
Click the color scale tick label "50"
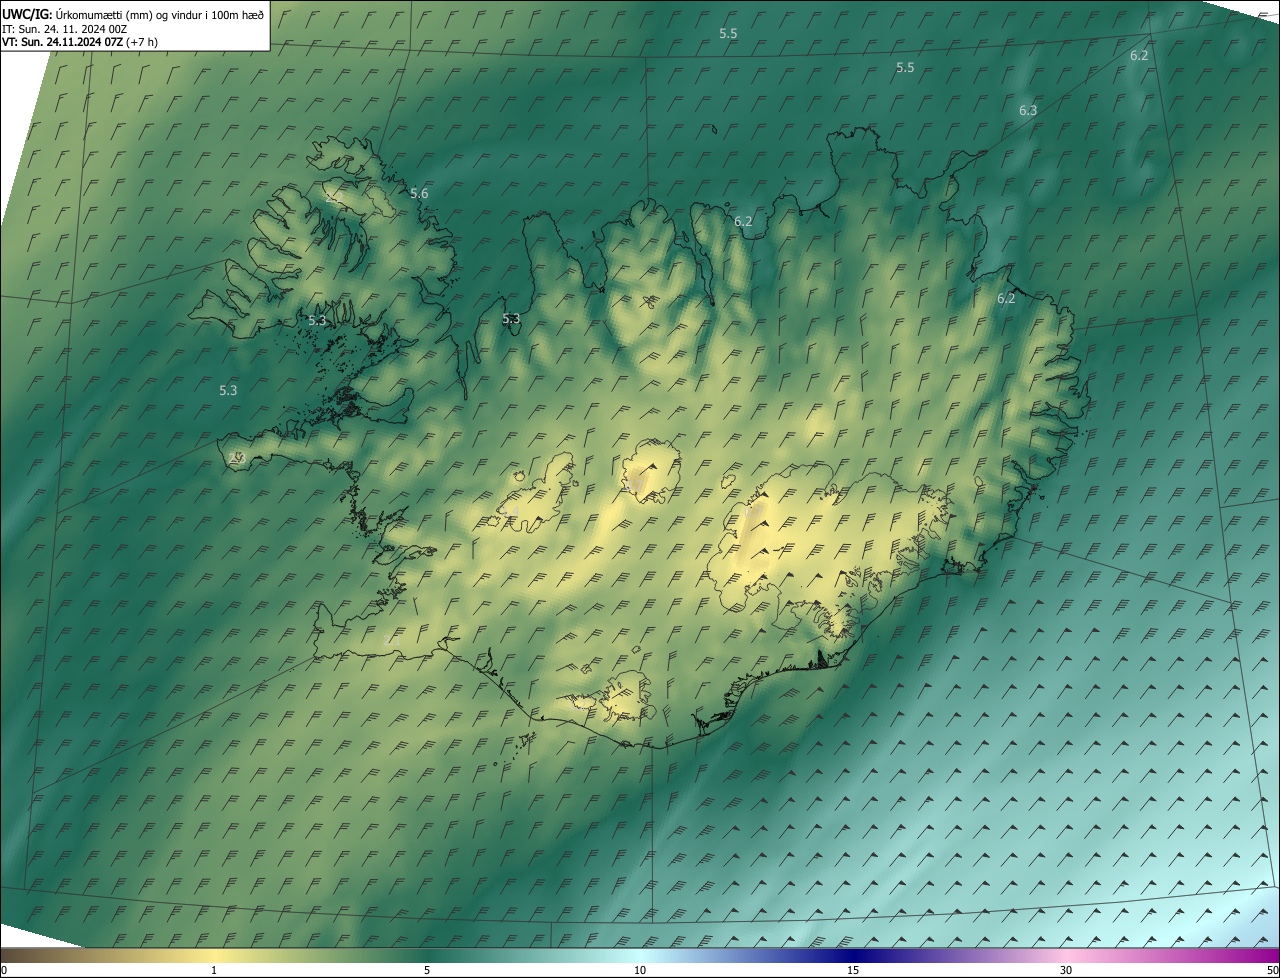click(1272, 970)
